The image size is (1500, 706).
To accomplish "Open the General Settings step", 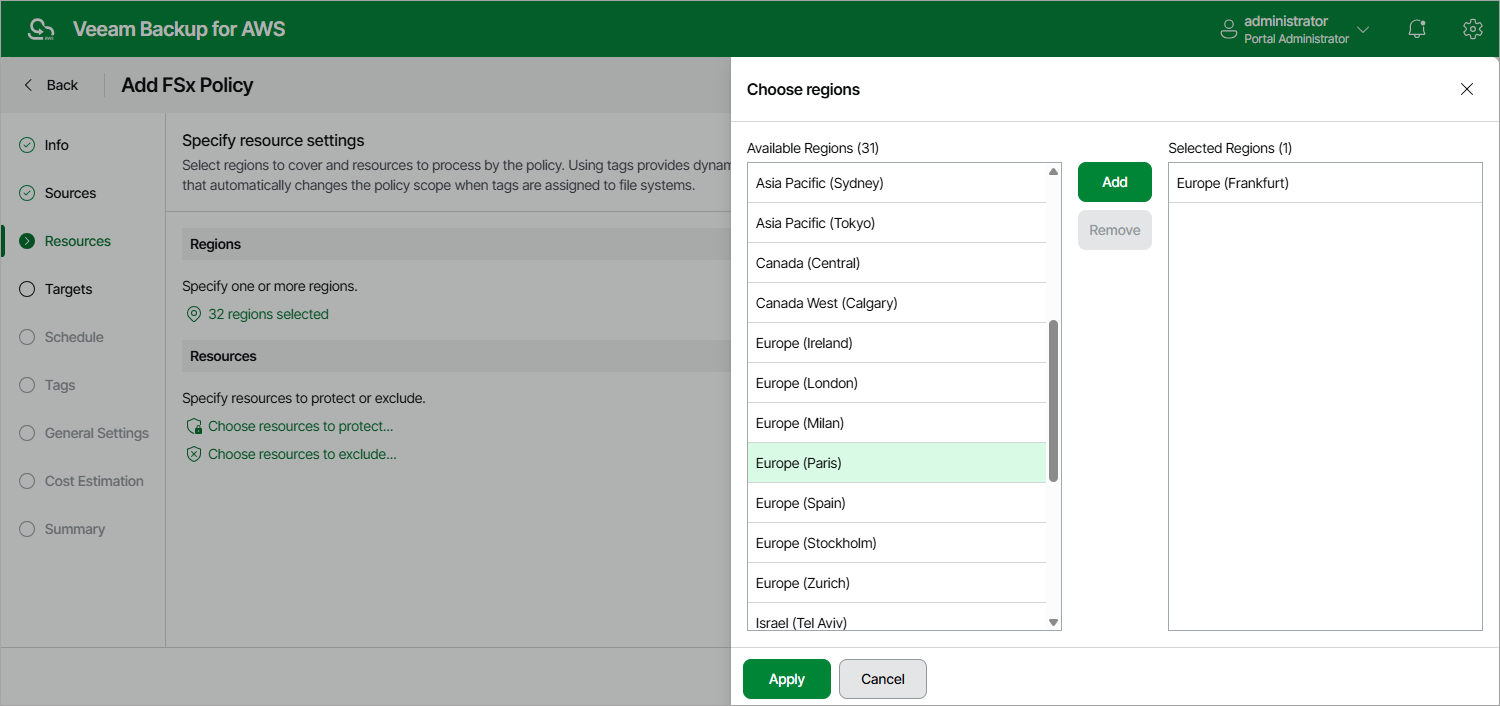I will point(97,433).
